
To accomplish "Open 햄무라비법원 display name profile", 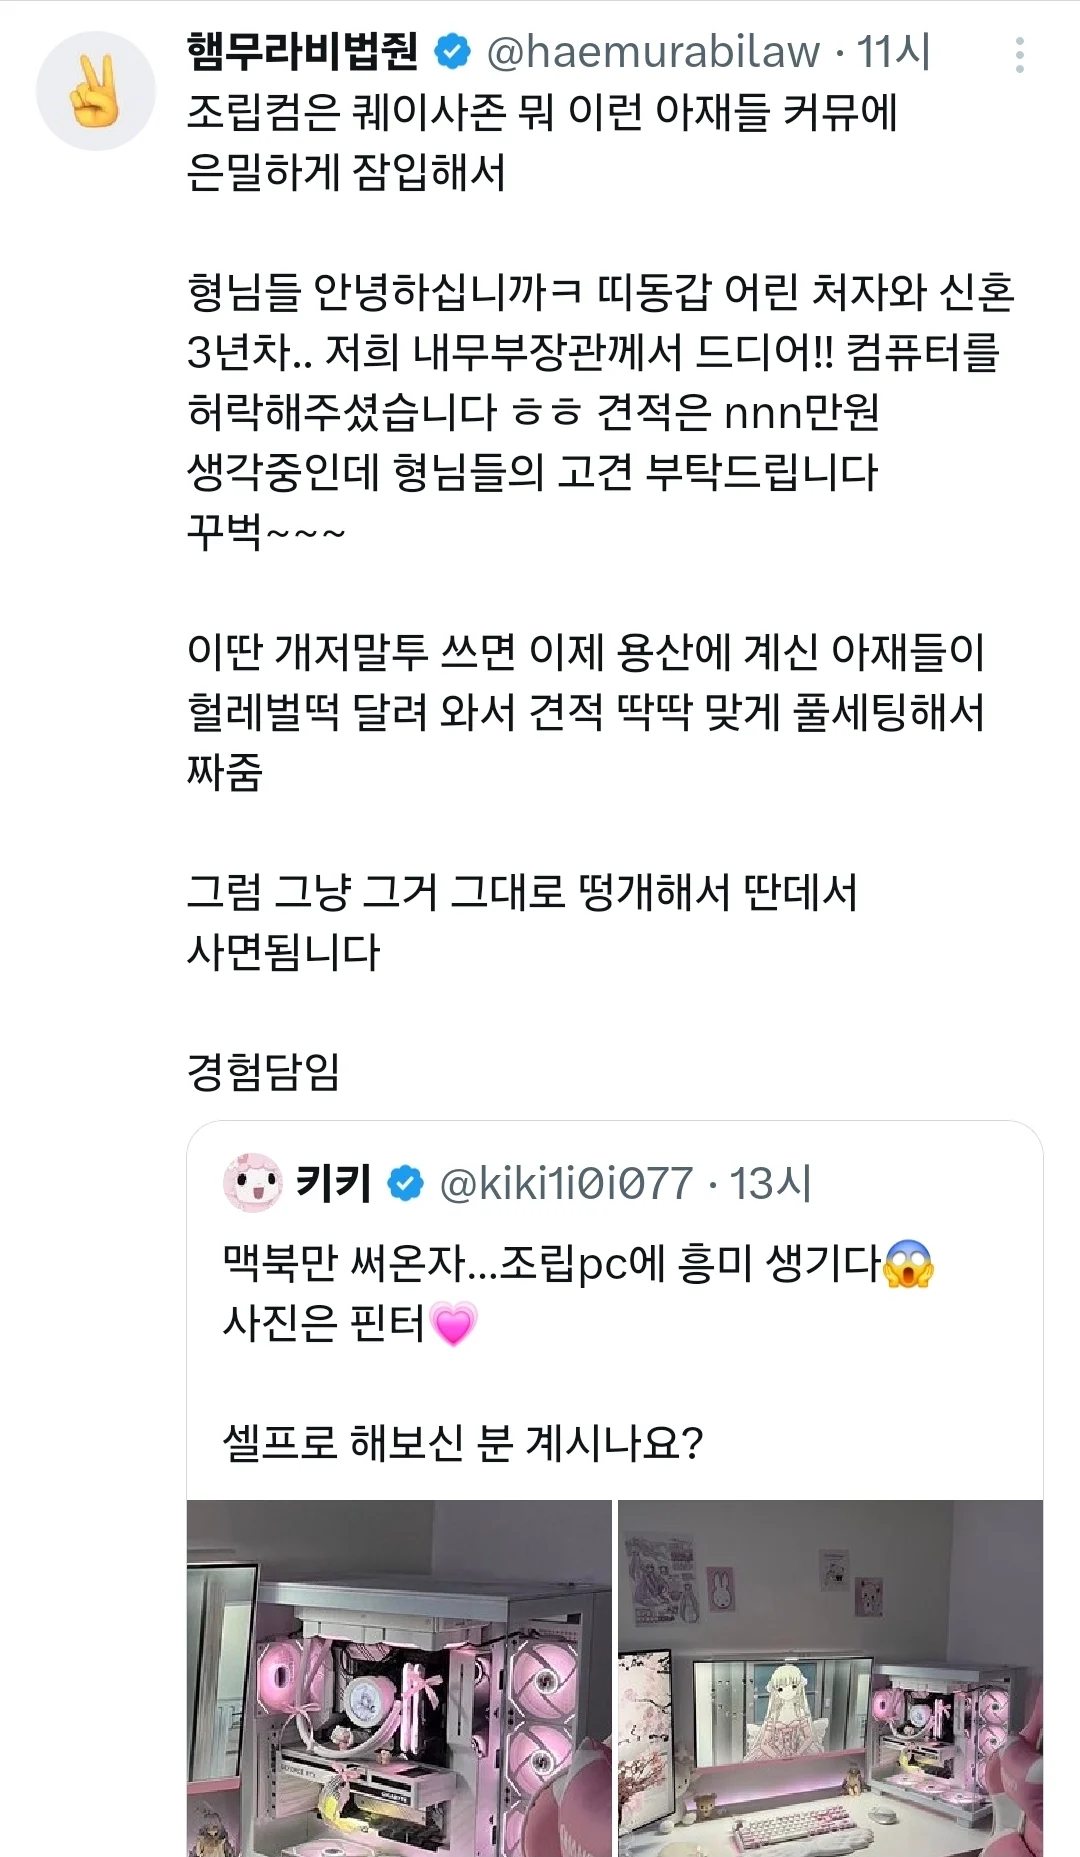I will pos(302,52).
